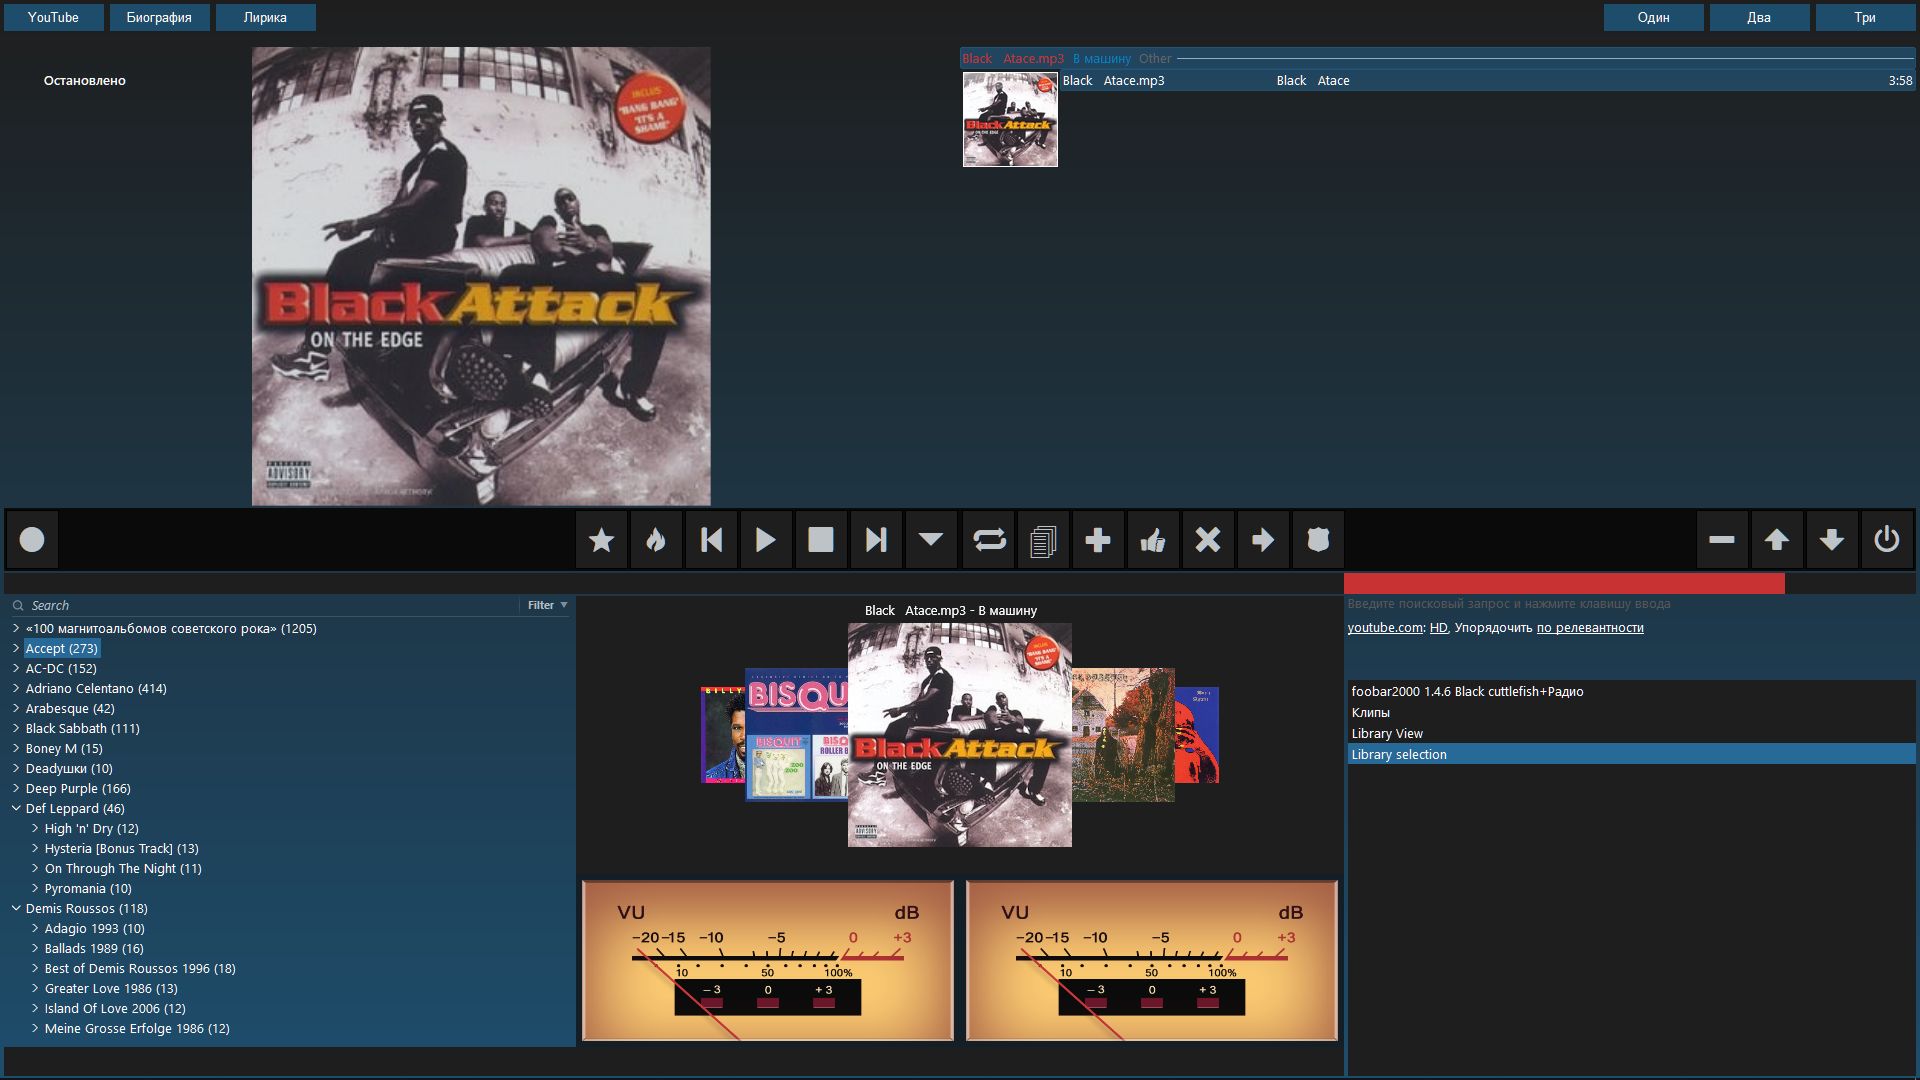Viewport: 1920px width, 1080px height.
Task: Click the round record circle button
Action: pyautogui.click(x=32, y=540)
